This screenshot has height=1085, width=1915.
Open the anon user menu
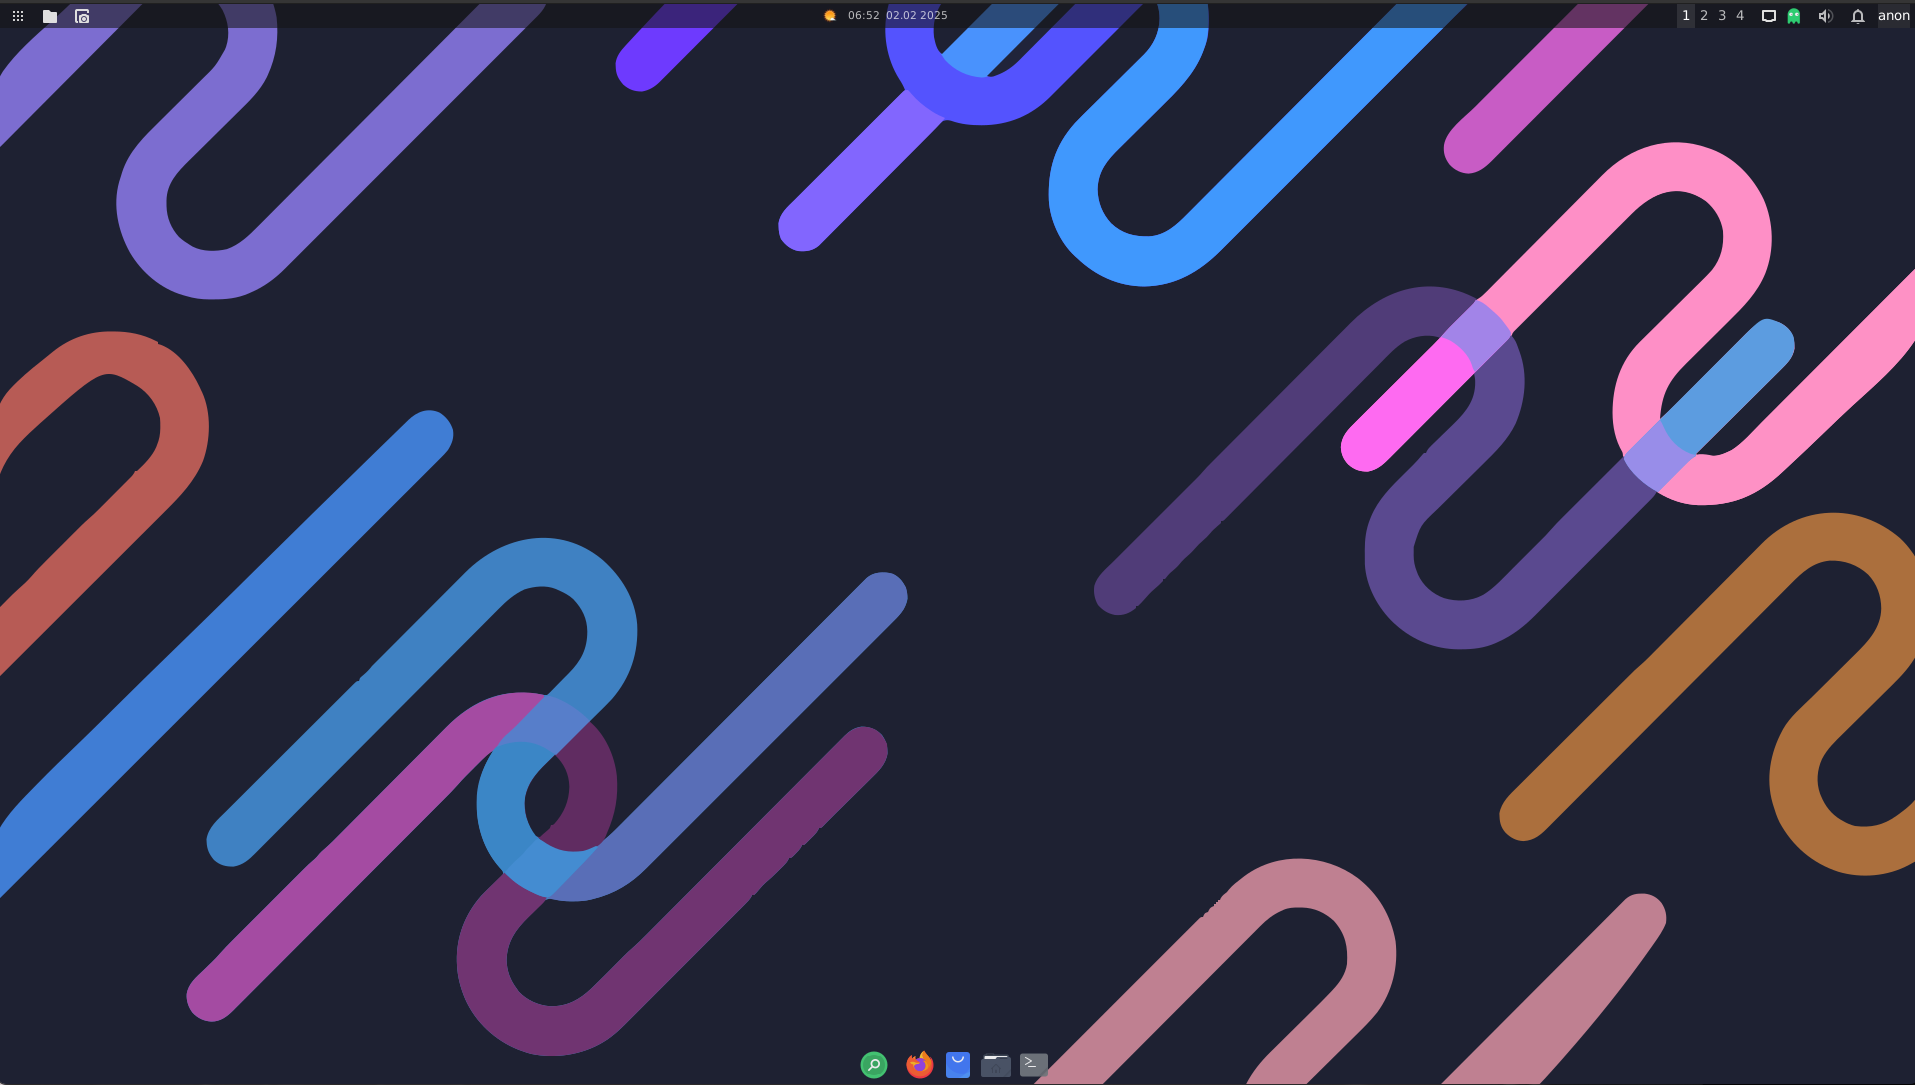click(x=1893, y=16)
